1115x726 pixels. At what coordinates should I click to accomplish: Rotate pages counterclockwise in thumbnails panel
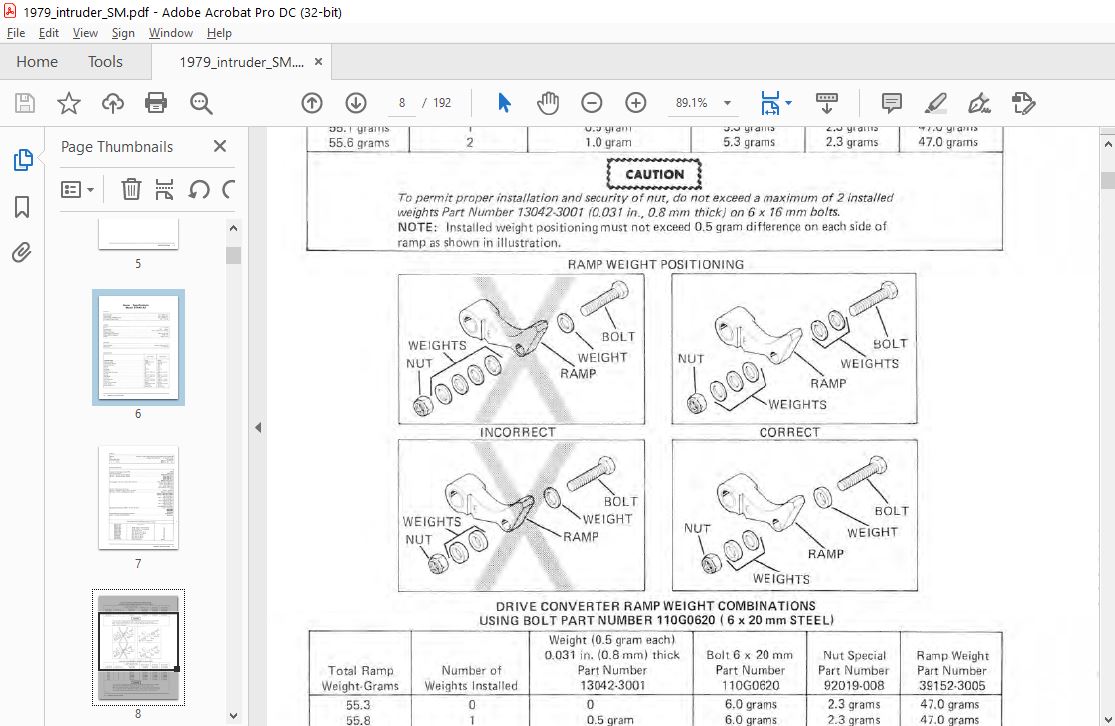click(x=198, y=189)
